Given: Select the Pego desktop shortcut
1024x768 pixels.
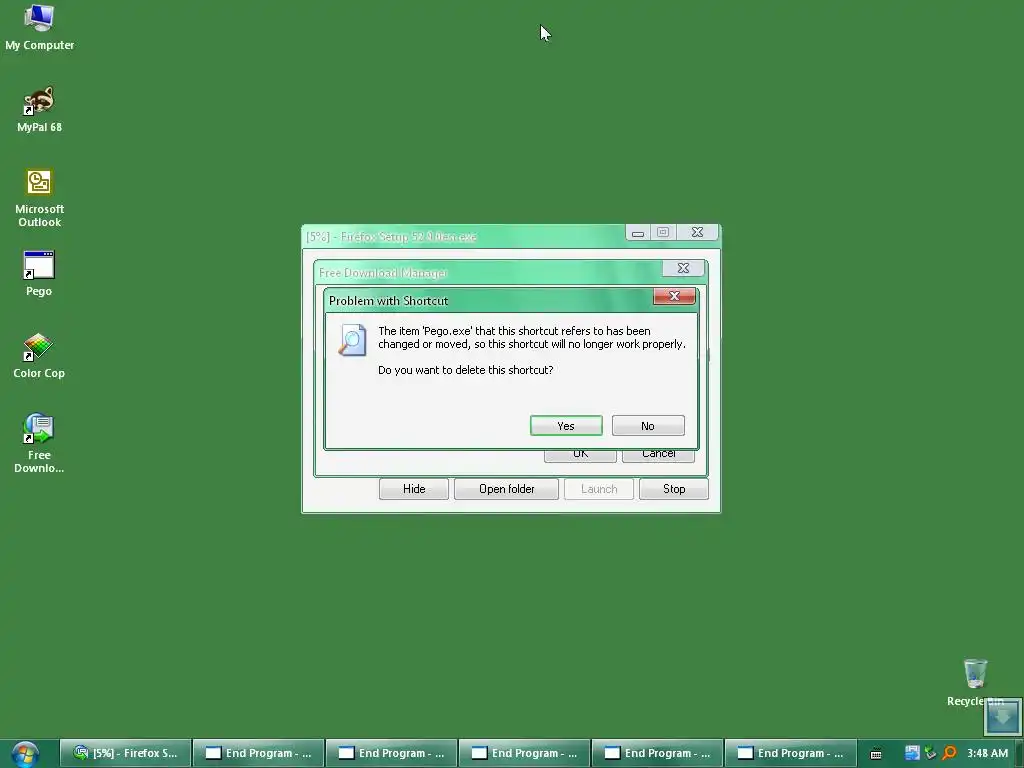Looking at the screenshot, I should (39, 274).
